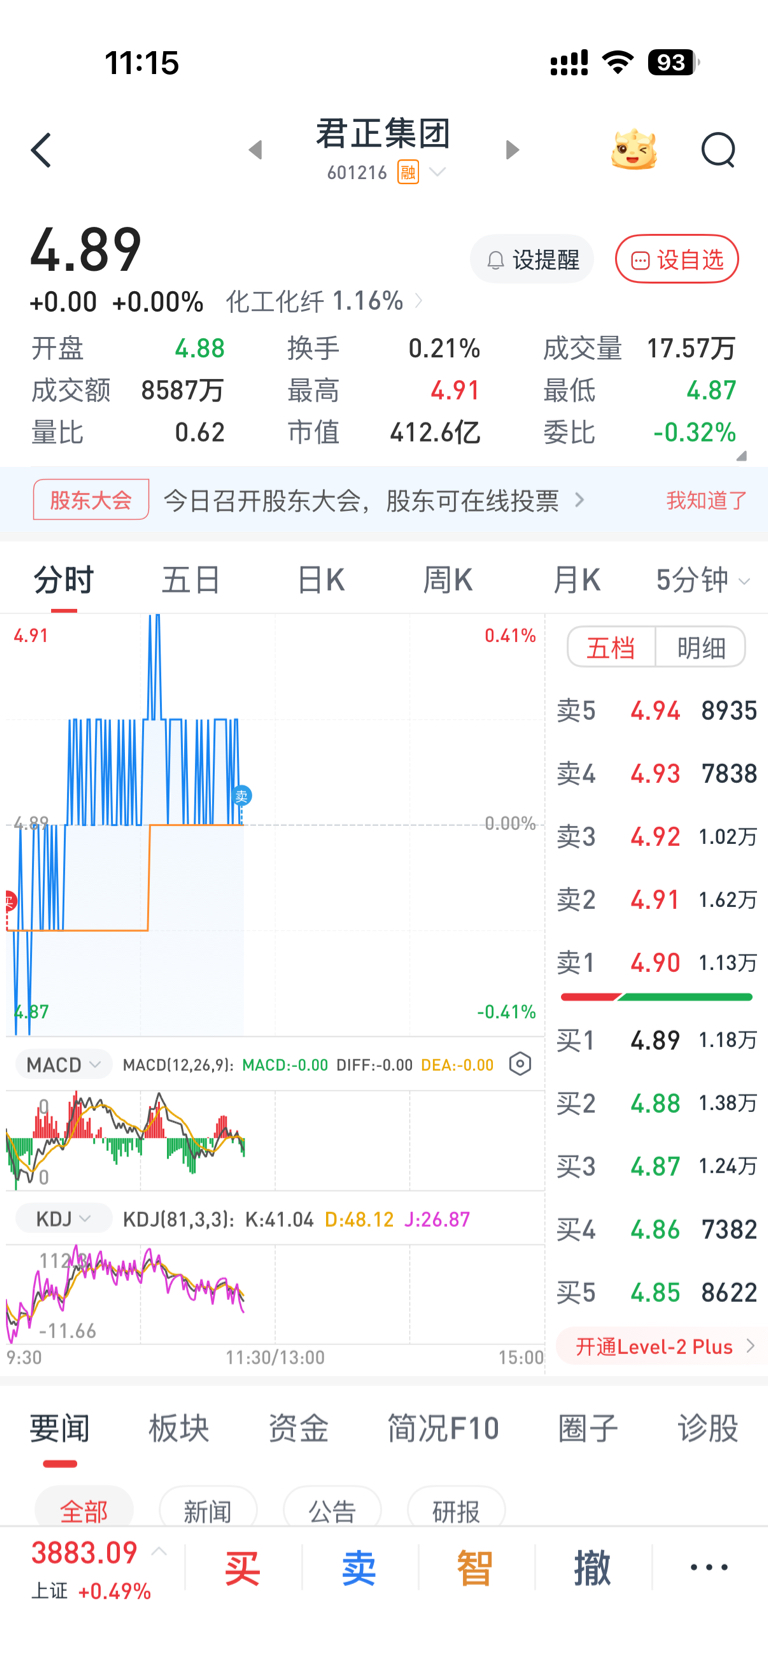Open the three-dot more menu

point(709,1568)
